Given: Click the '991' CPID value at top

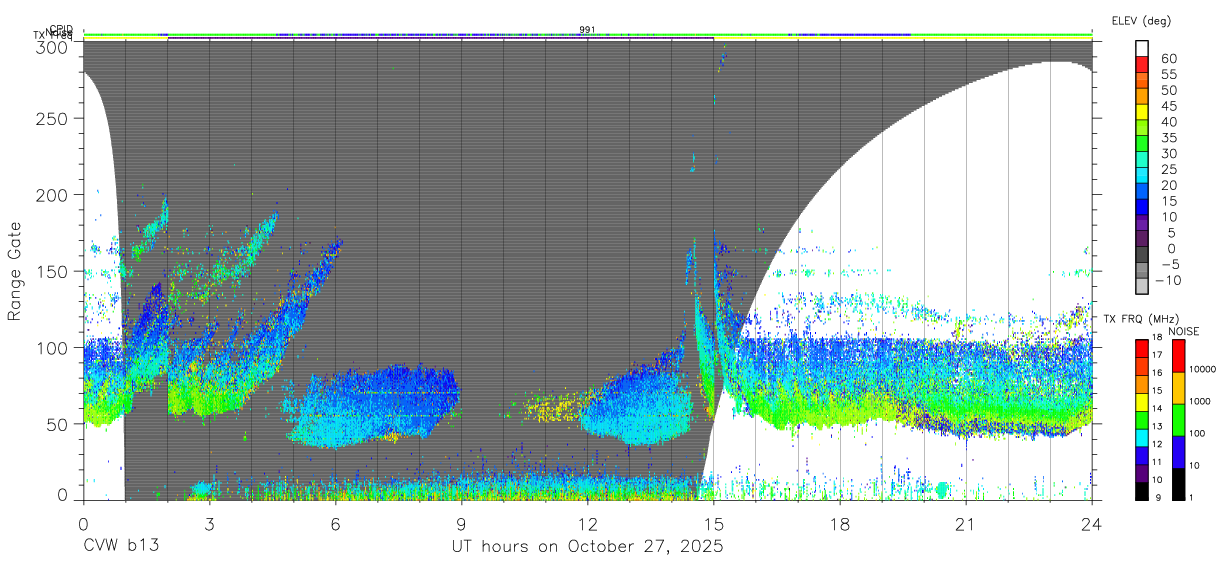Looking at the screenshot, I should tap(588, 30).
